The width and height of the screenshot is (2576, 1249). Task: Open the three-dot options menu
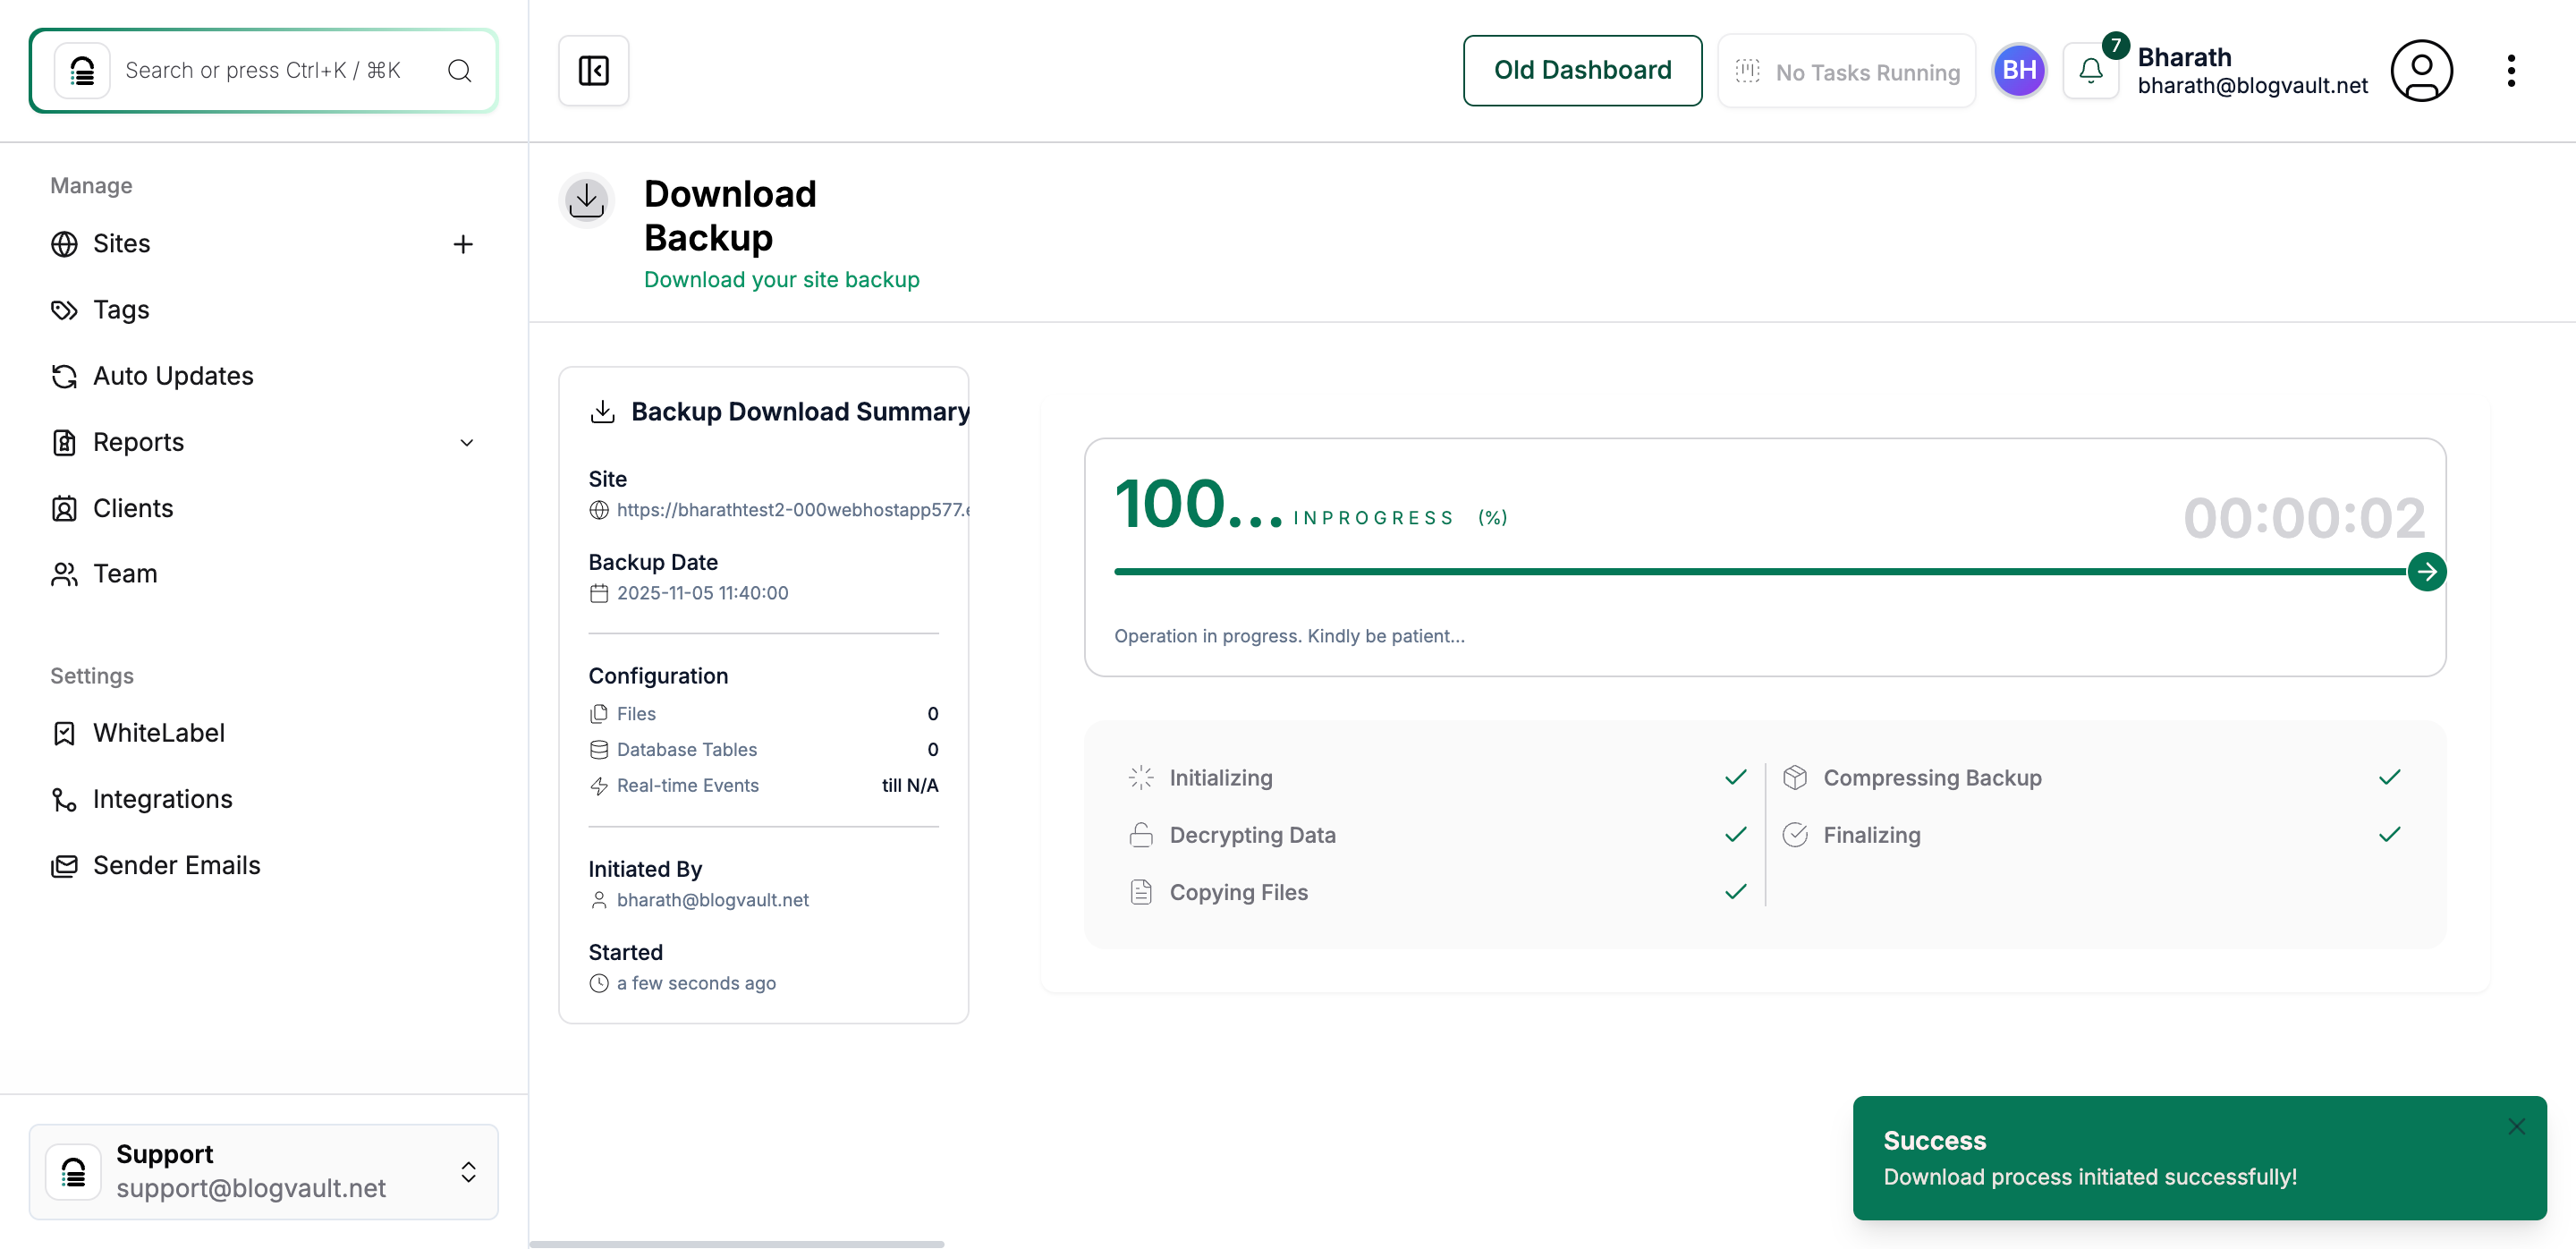[2512, 70]
